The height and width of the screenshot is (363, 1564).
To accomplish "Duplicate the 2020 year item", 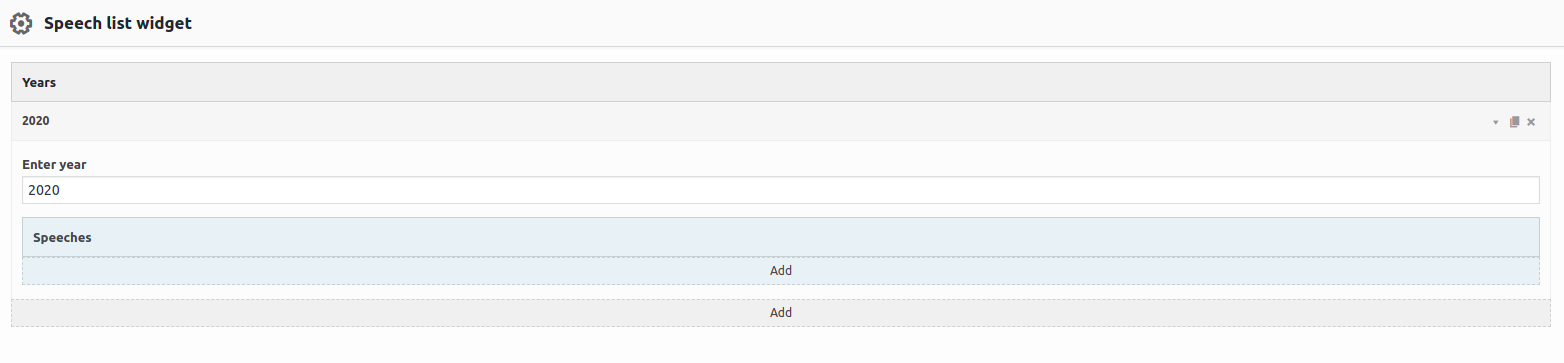I will point(1514,122).
